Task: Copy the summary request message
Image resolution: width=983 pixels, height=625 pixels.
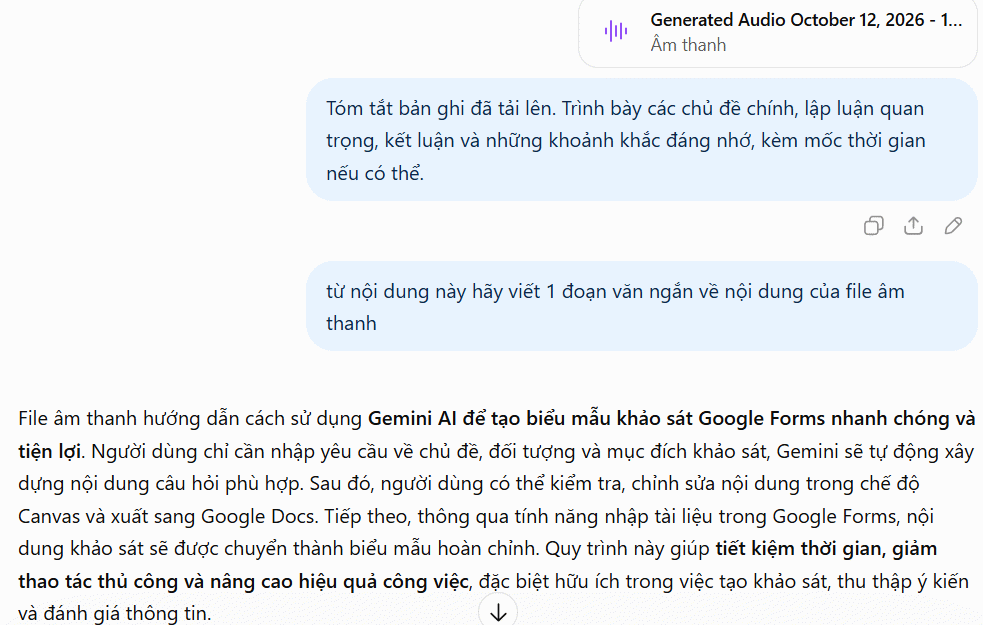Action: 873,226
